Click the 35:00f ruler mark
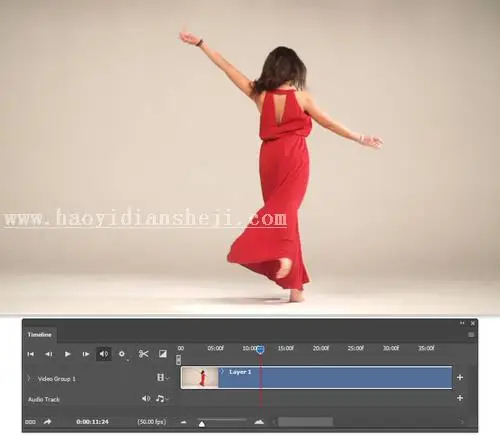Screen dimensions: 500x435 (x=426, y=348)
